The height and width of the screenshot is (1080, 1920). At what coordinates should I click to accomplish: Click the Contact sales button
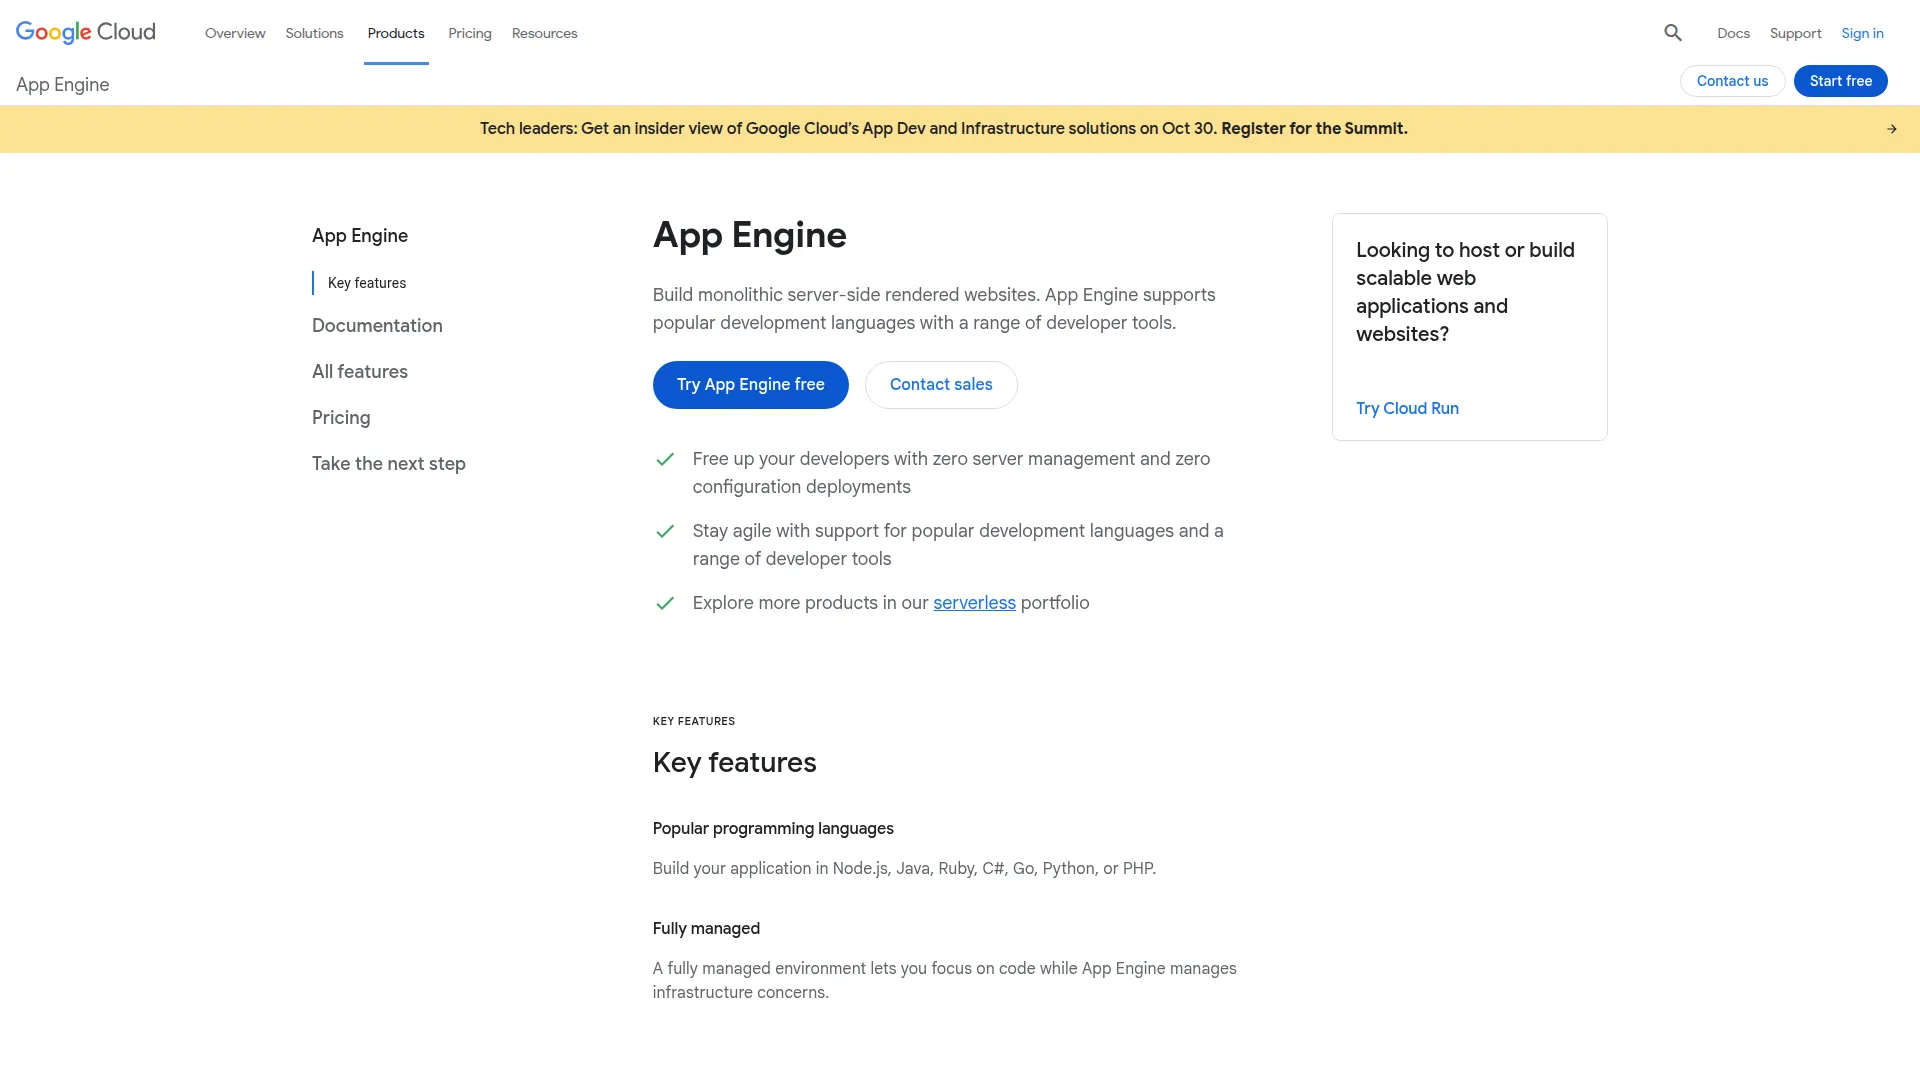[x=941, y=385]
